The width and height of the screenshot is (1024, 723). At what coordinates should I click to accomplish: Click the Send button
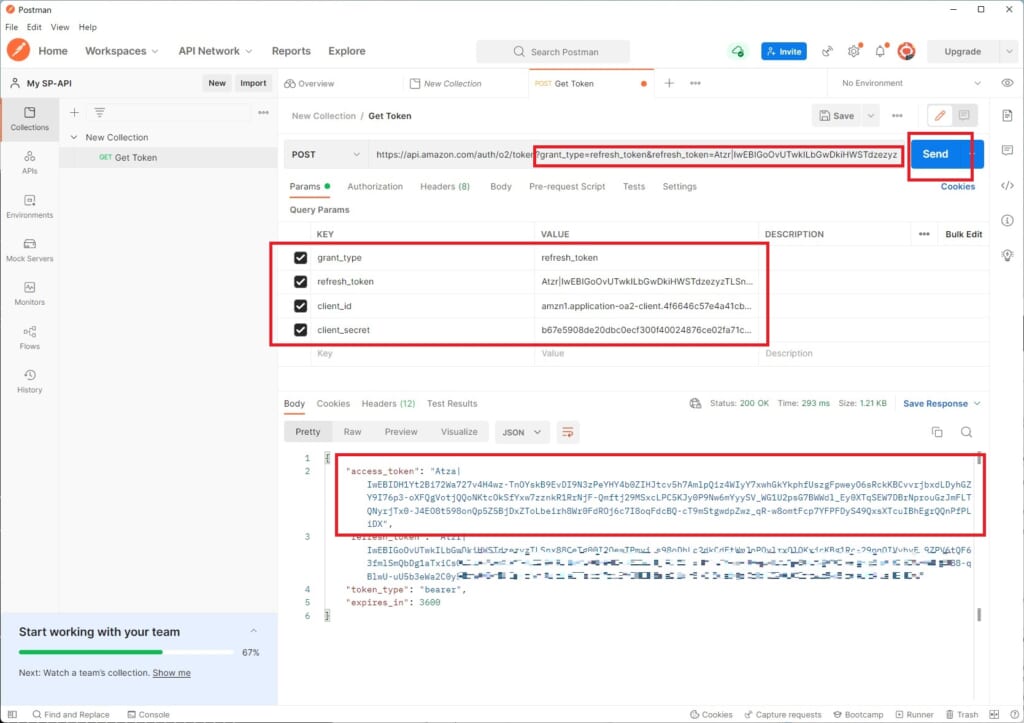(935, 154)
